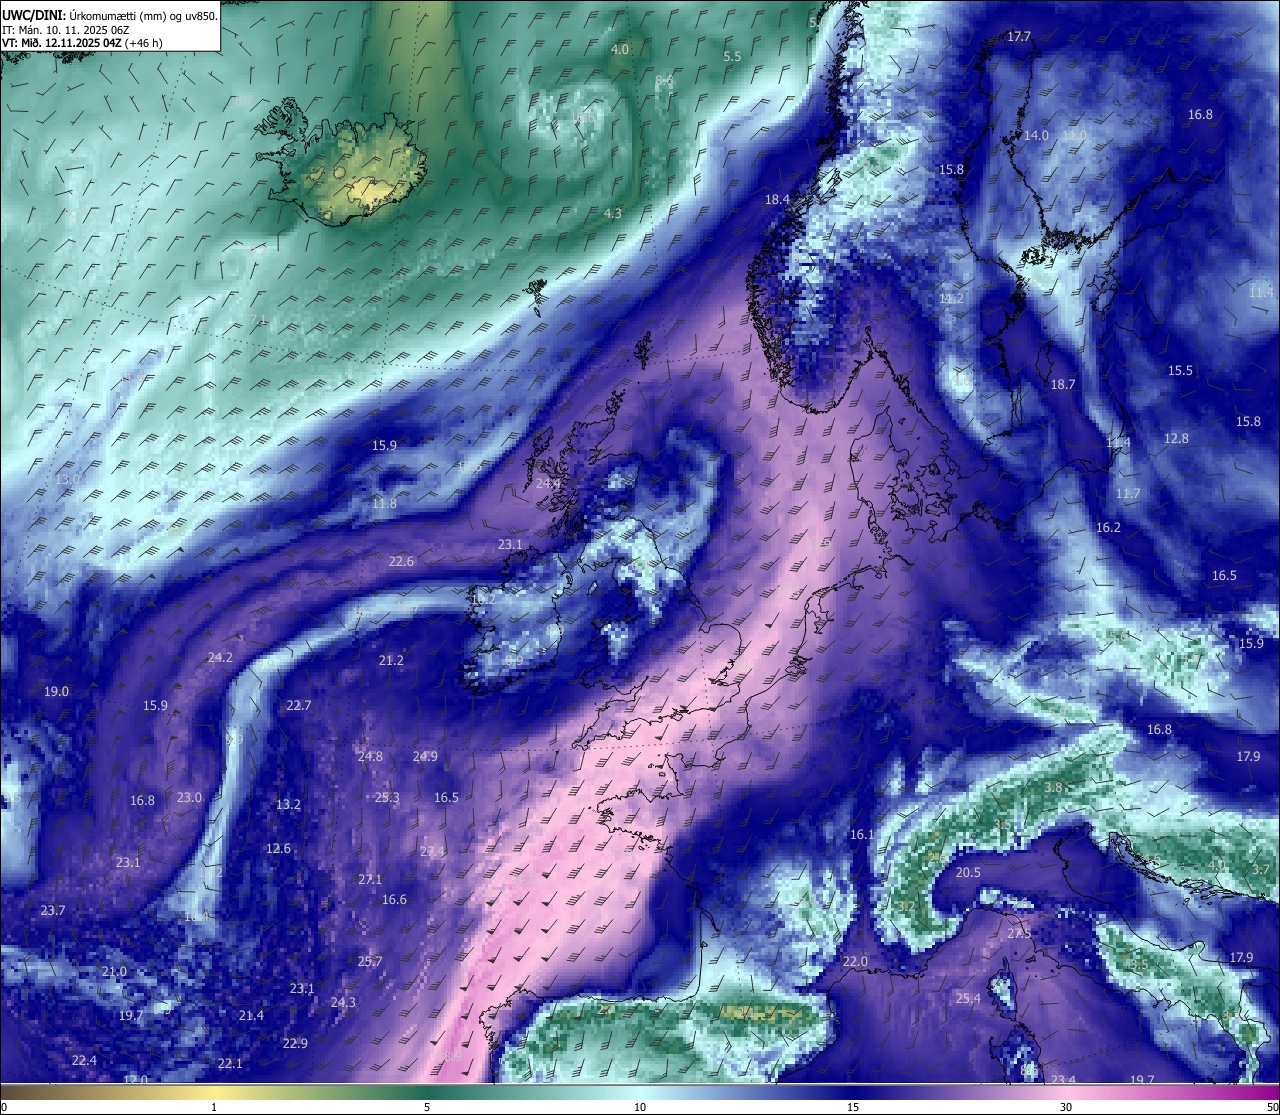Screen dimensions: 1280x1115
Task: Click the colour scale tick label '1'
Action: (214, 1107)
